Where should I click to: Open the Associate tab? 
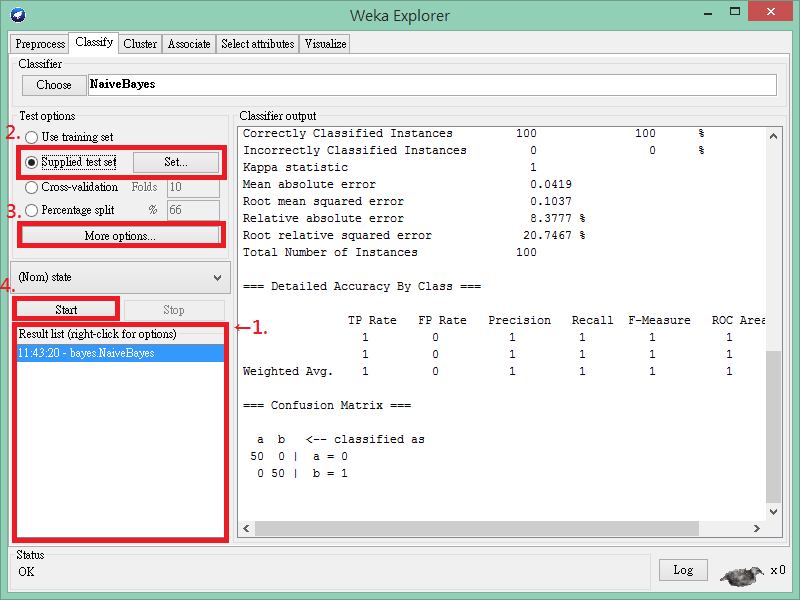coord(189,44)
